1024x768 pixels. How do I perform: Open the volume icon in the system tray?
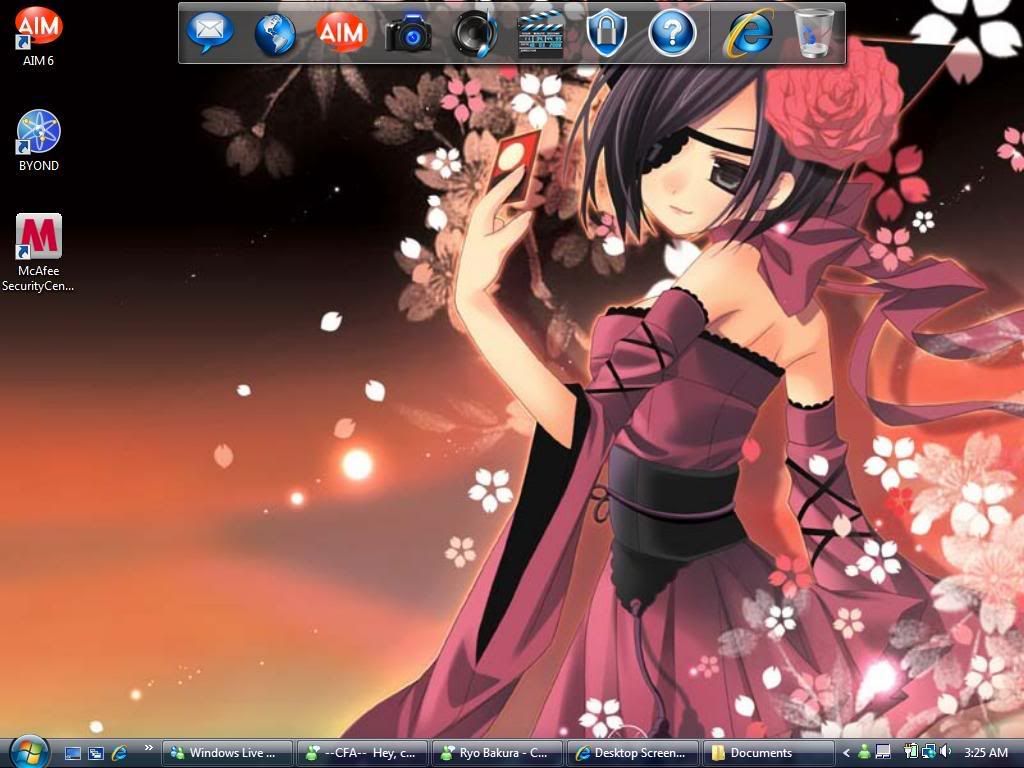pyautogui.click(x=944, y=752)
